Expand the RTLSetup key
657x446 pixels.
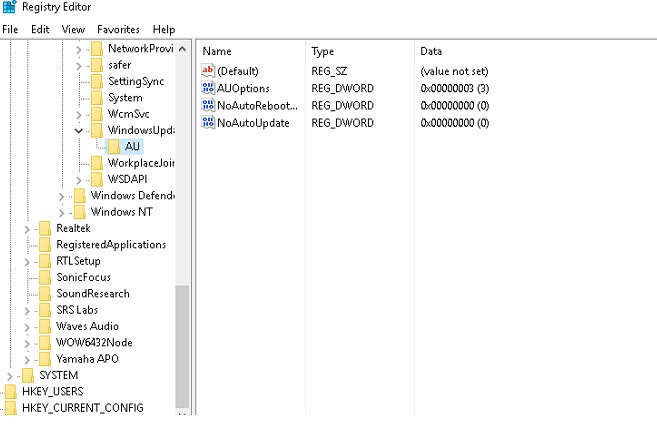click(x=27, y=262)
